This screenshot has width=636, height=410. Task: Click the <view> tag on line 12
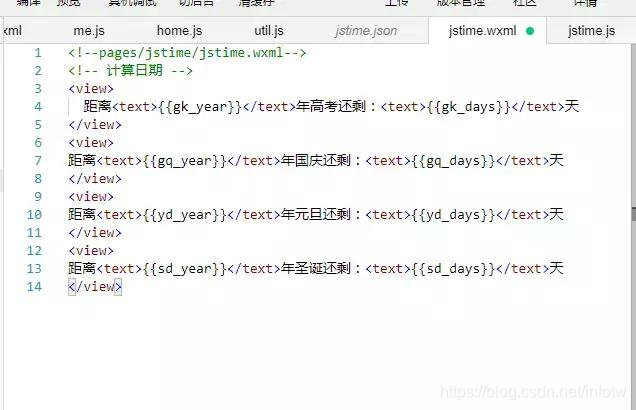click(x=91, y=251)
